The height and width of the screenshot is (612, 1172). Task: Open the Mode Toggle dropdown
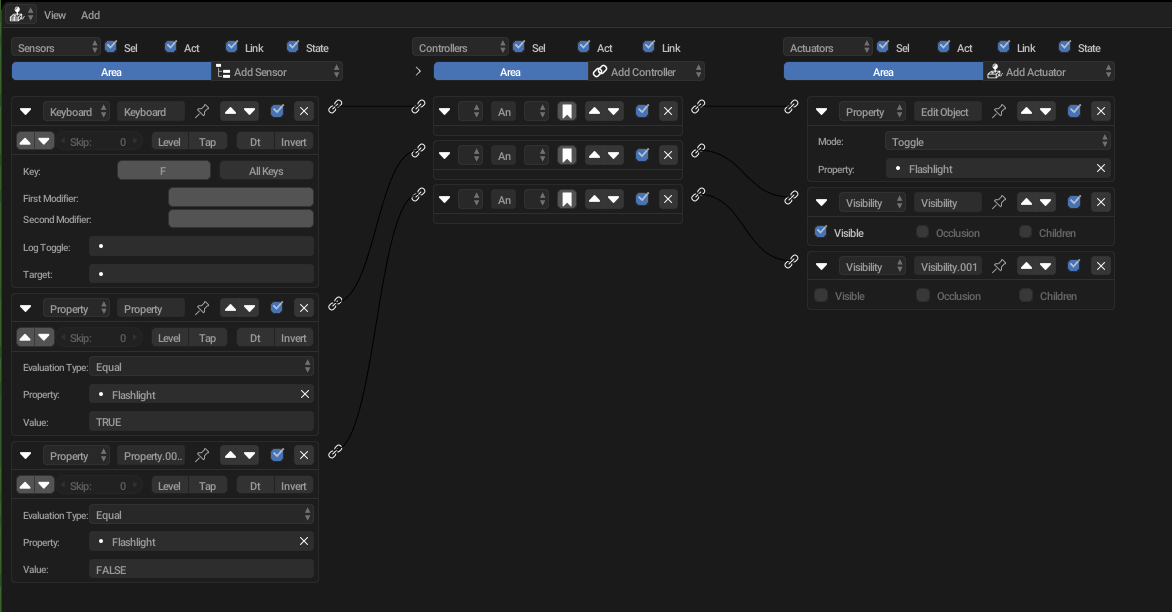pos(997,142)
